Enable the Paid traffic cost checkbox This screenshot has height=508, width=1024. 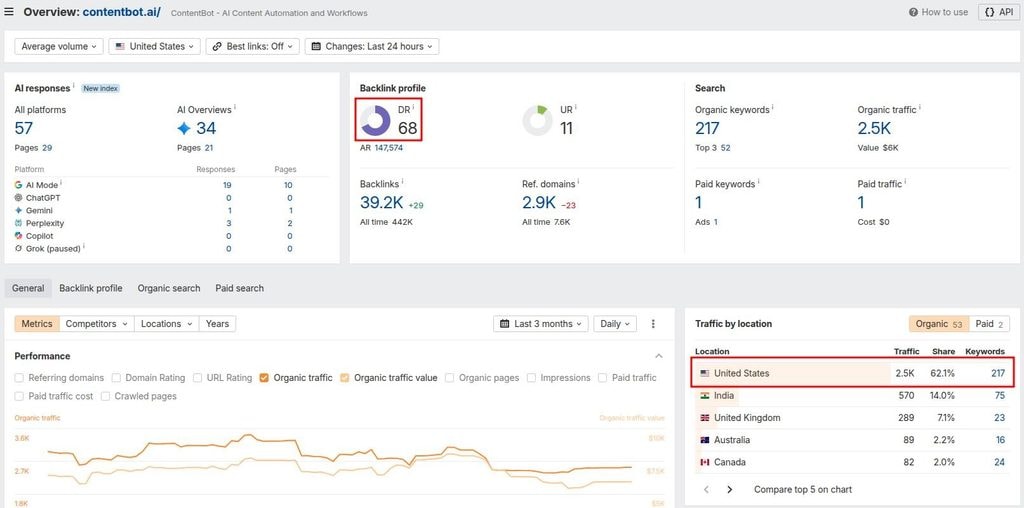[x=19, y=396]
